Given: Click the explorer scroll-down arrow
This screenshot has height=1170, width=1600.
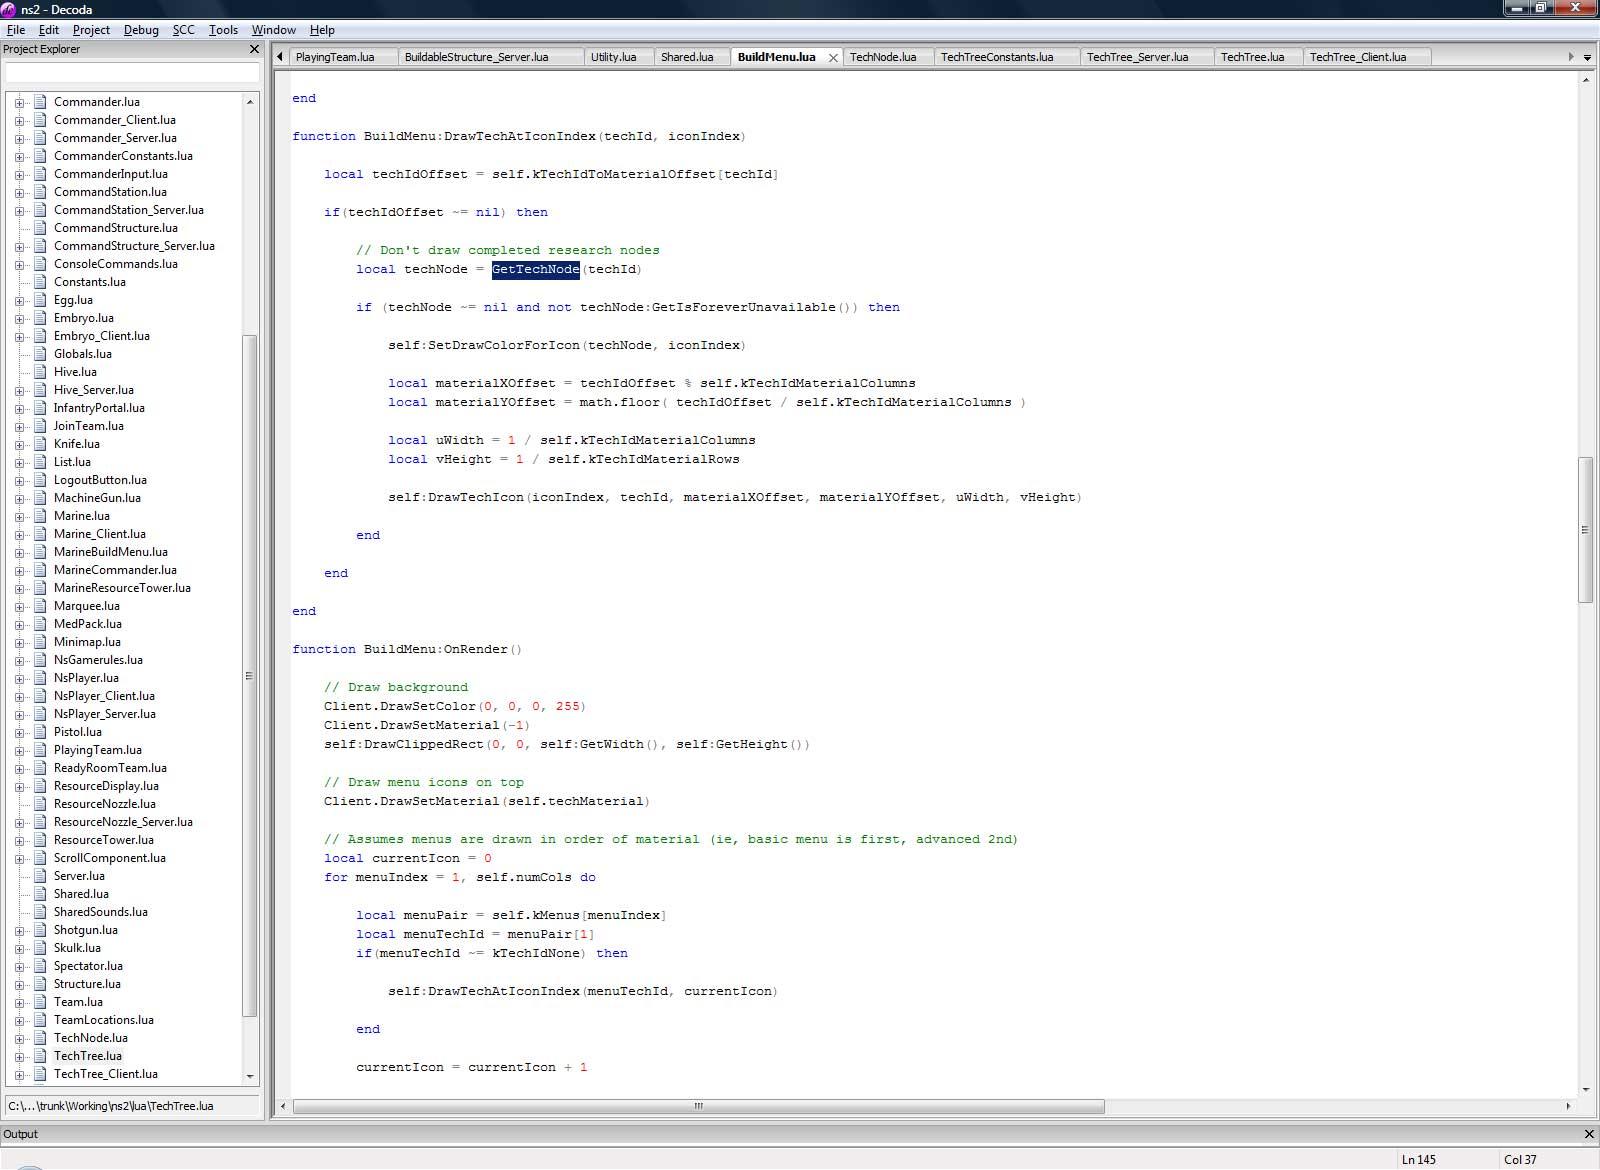Looking at the screenshot, I should [x=250, y=1077].
